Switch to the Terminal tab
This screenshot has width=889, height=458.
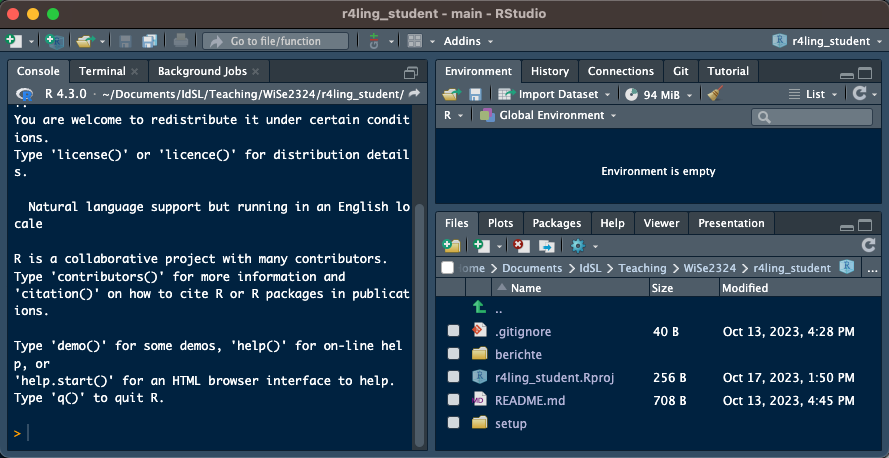click(102, 71)
